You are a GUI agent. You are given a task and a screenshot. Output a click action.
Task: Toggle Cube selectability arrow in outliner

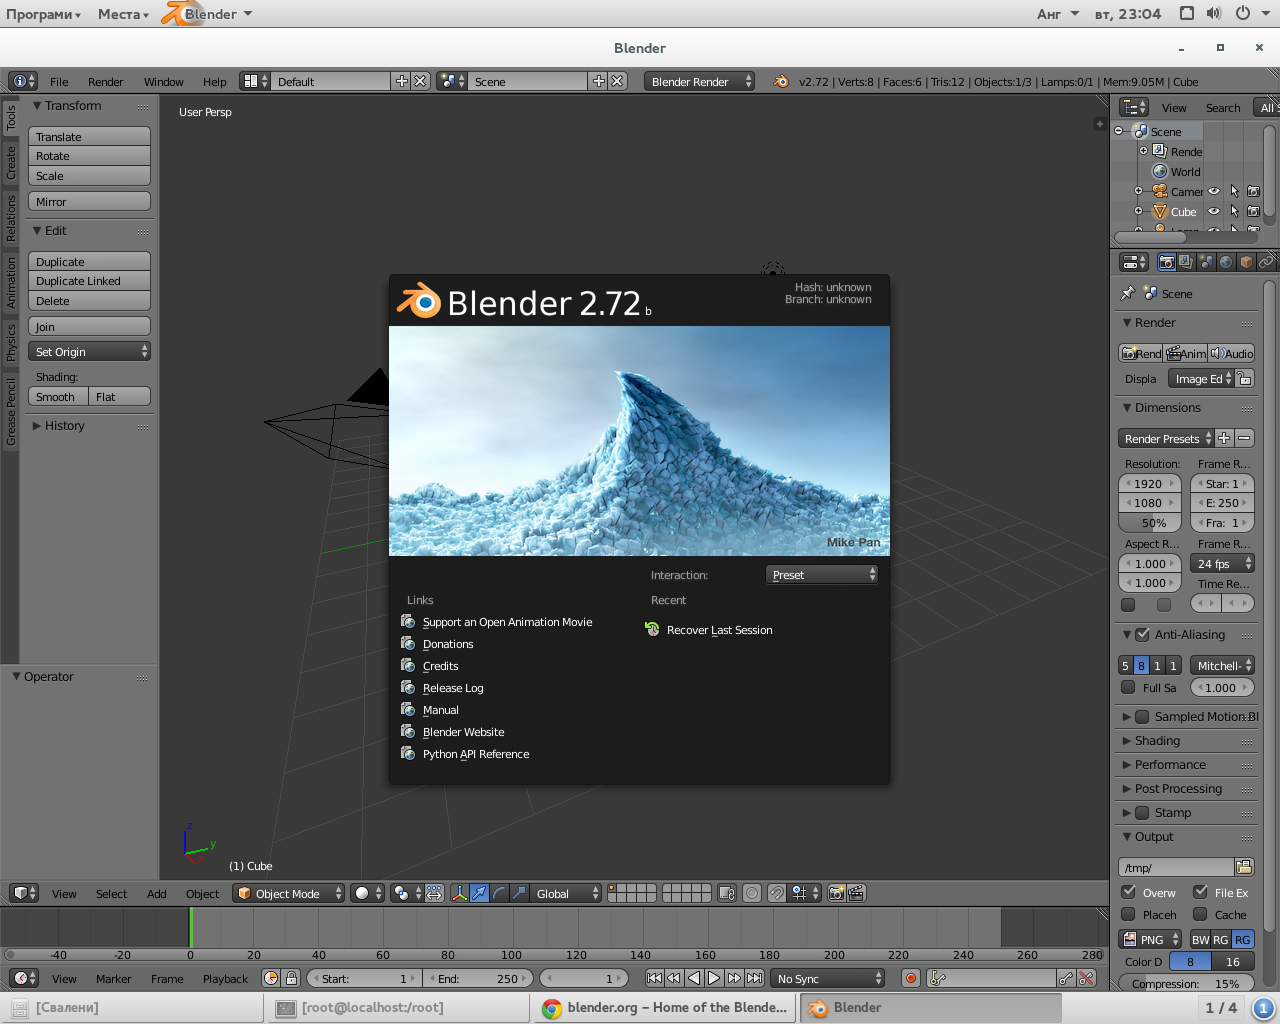pos(1234,211)
